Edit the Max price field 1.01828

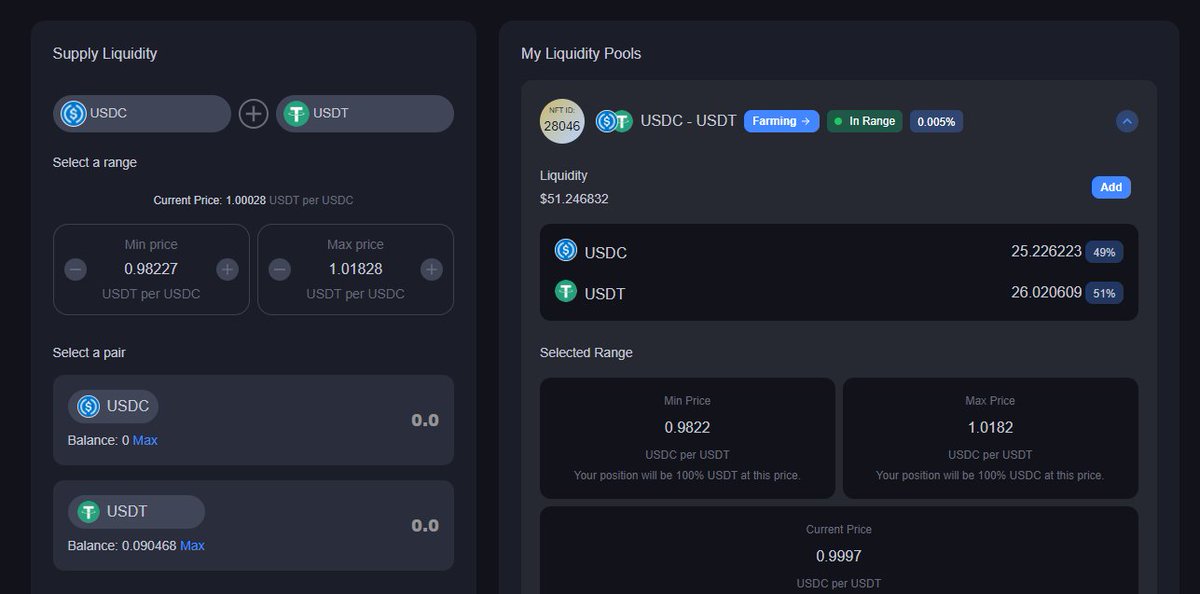click(x=355, y=269)
